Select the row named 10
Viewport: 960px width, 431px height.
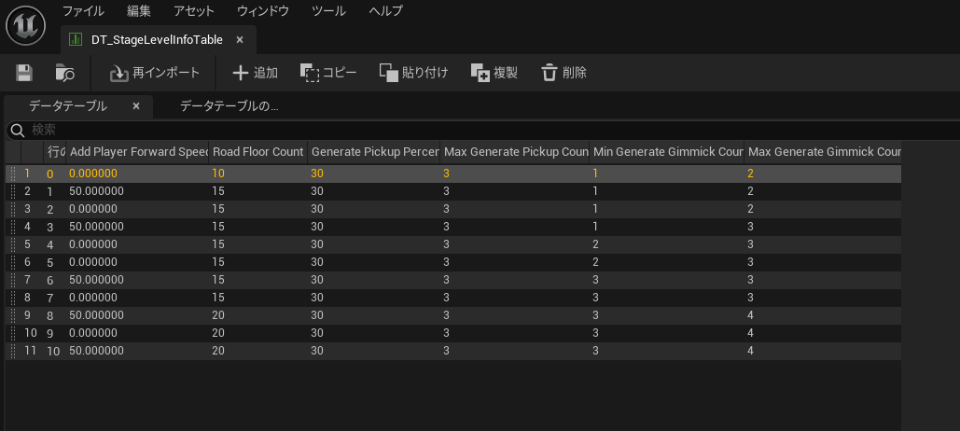click(x=54, y=351)
